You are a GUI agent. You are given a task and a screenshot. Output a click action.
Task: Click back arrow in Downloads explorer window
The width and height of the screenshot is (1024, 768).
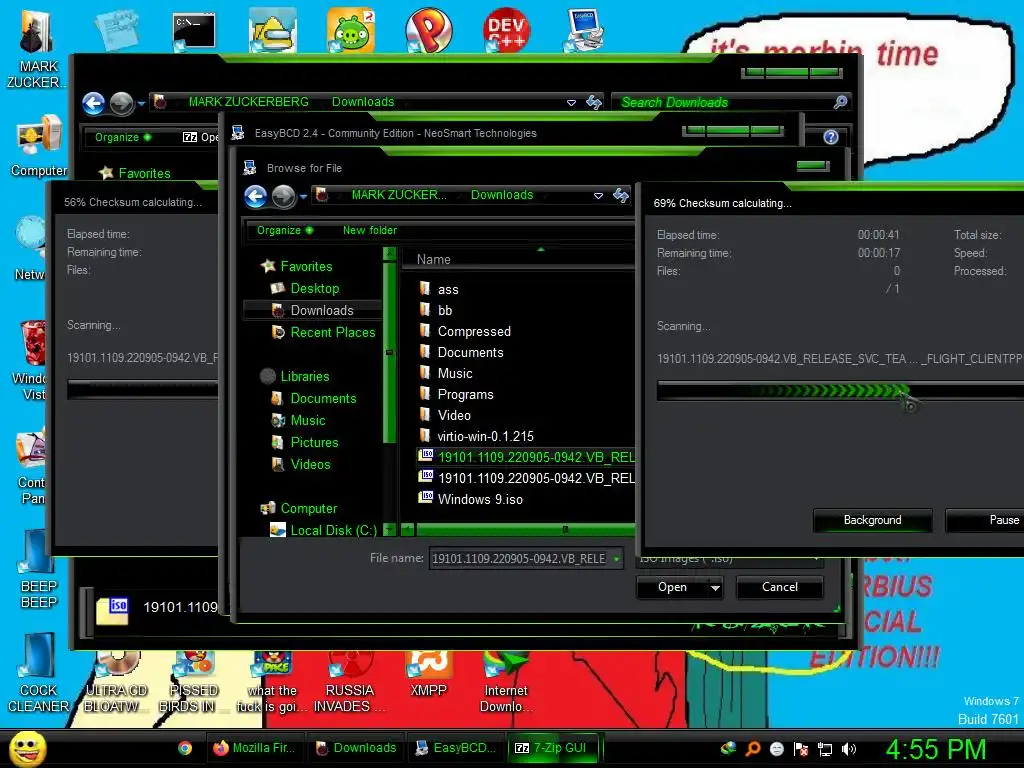(93, 103)
